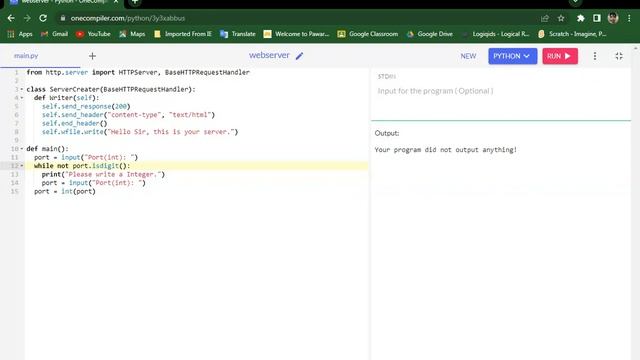This screenshot has width=640, height=360.
Task: Open a new browser tab with the plus button
Action: (135, 2)
